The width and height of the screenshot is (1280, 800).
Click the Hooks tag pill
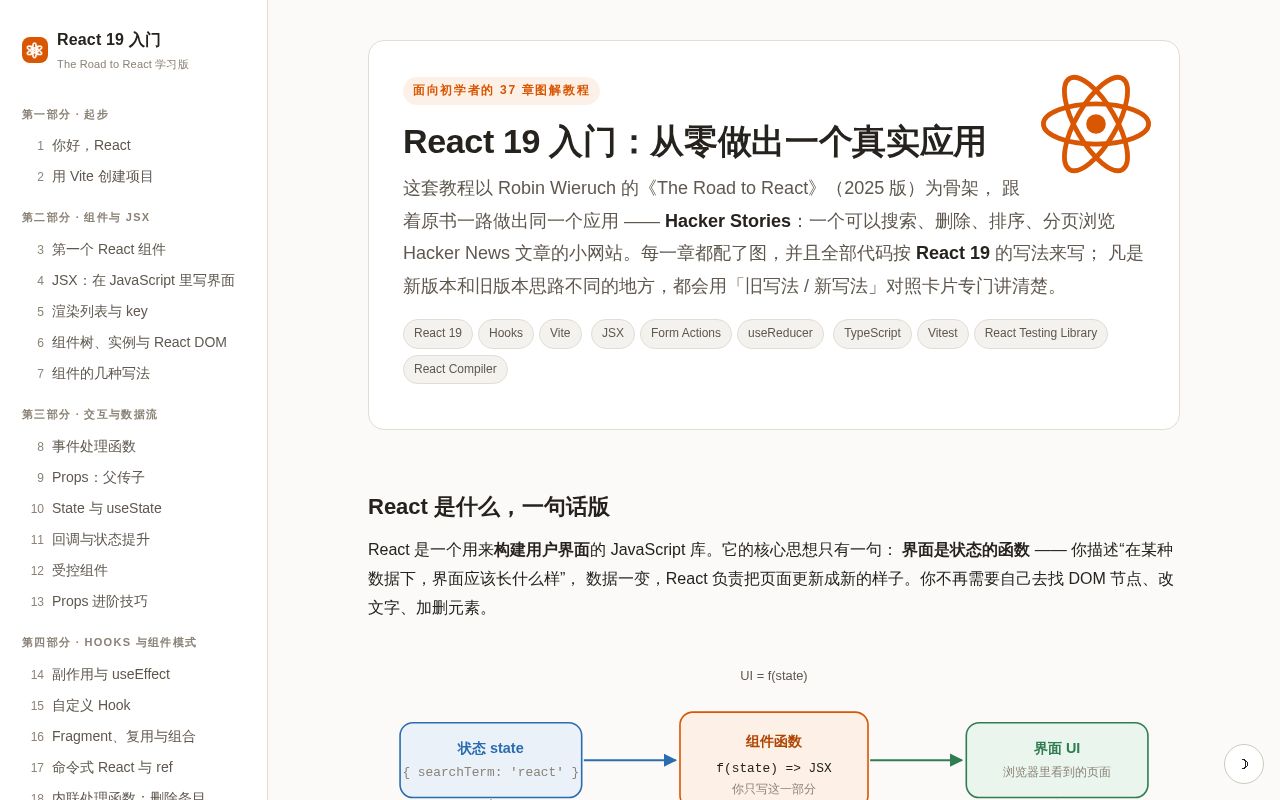pos(506,333)
